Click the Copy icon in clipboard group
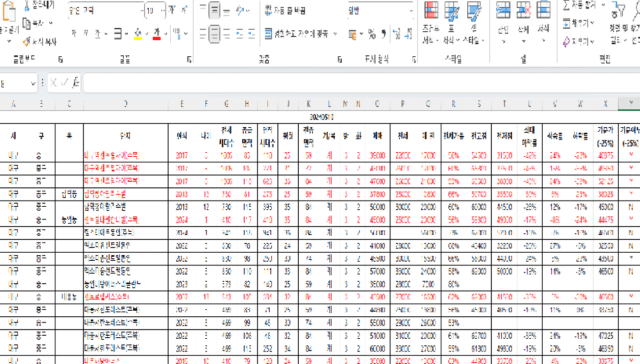Image resolution: width=640 pixels, height=364 pixels. [27, 24]
